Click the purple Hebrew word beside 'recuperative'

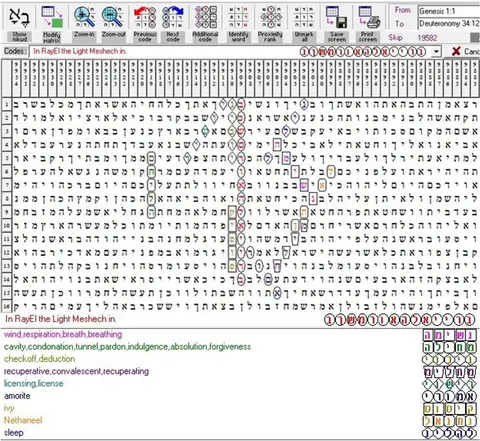click(450, 372)
